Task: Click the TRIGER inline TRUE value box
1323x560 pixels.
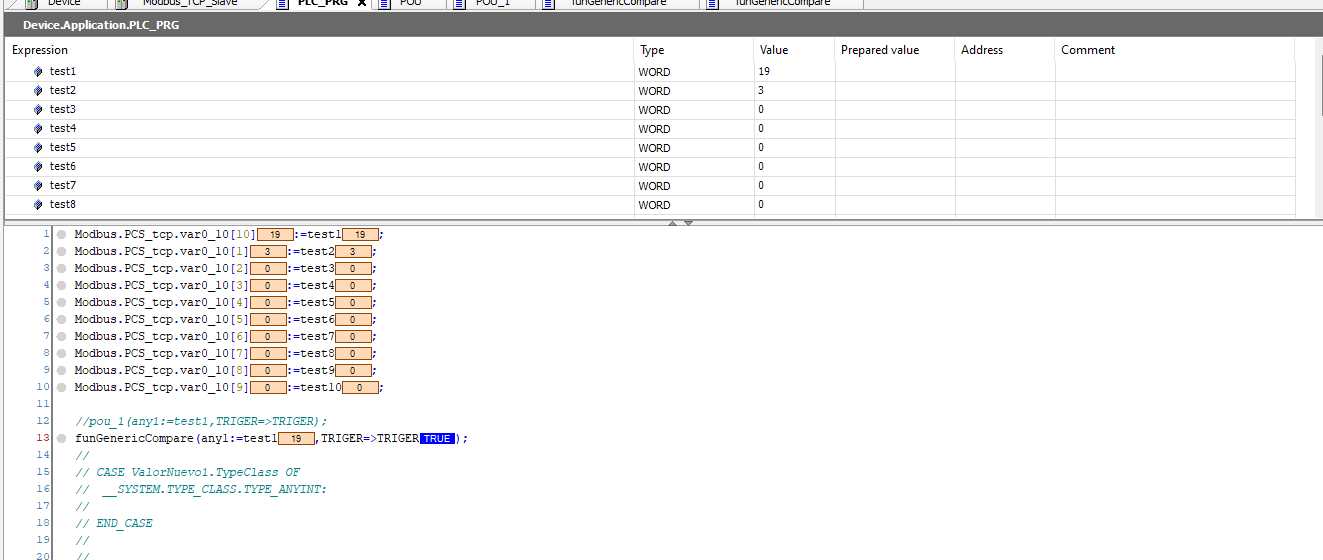Action: click(437, 438)
